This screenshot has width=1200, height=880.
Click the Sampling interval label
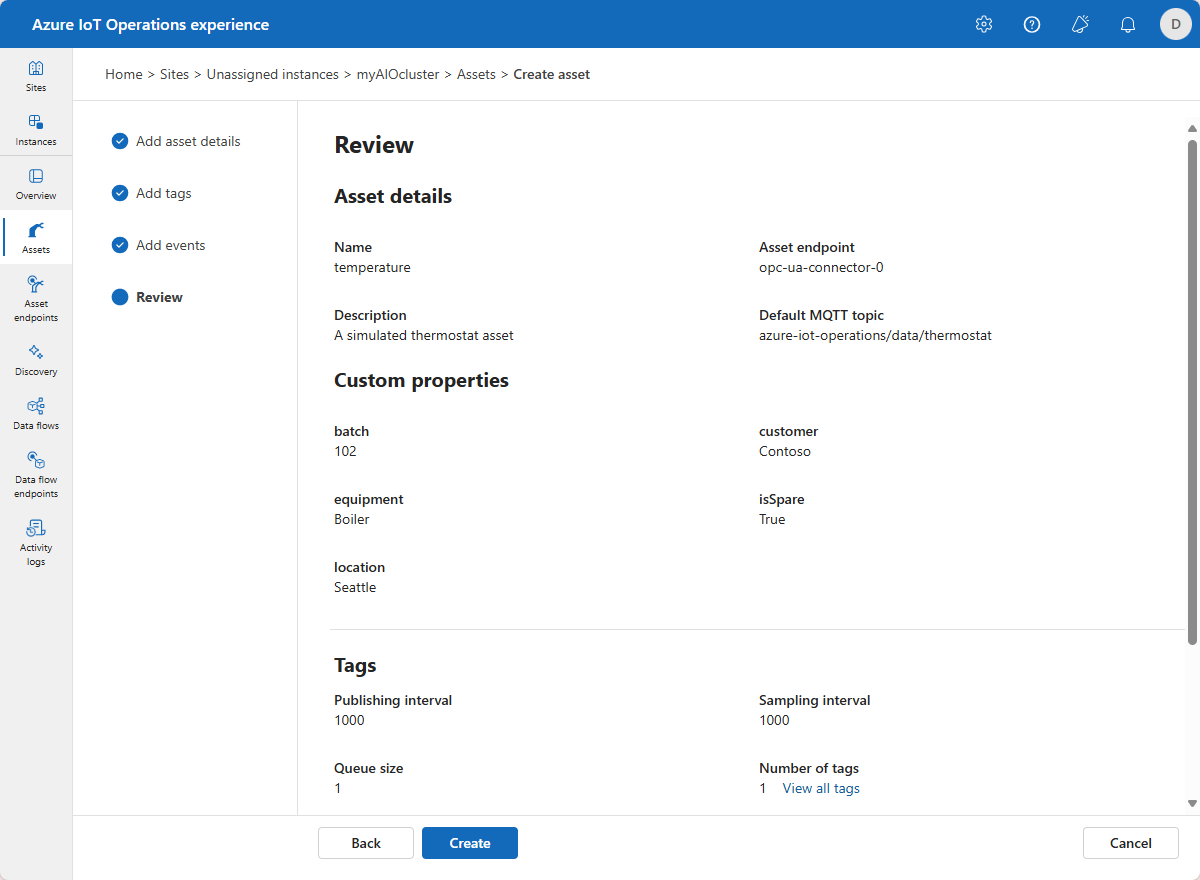click(815, 700)
